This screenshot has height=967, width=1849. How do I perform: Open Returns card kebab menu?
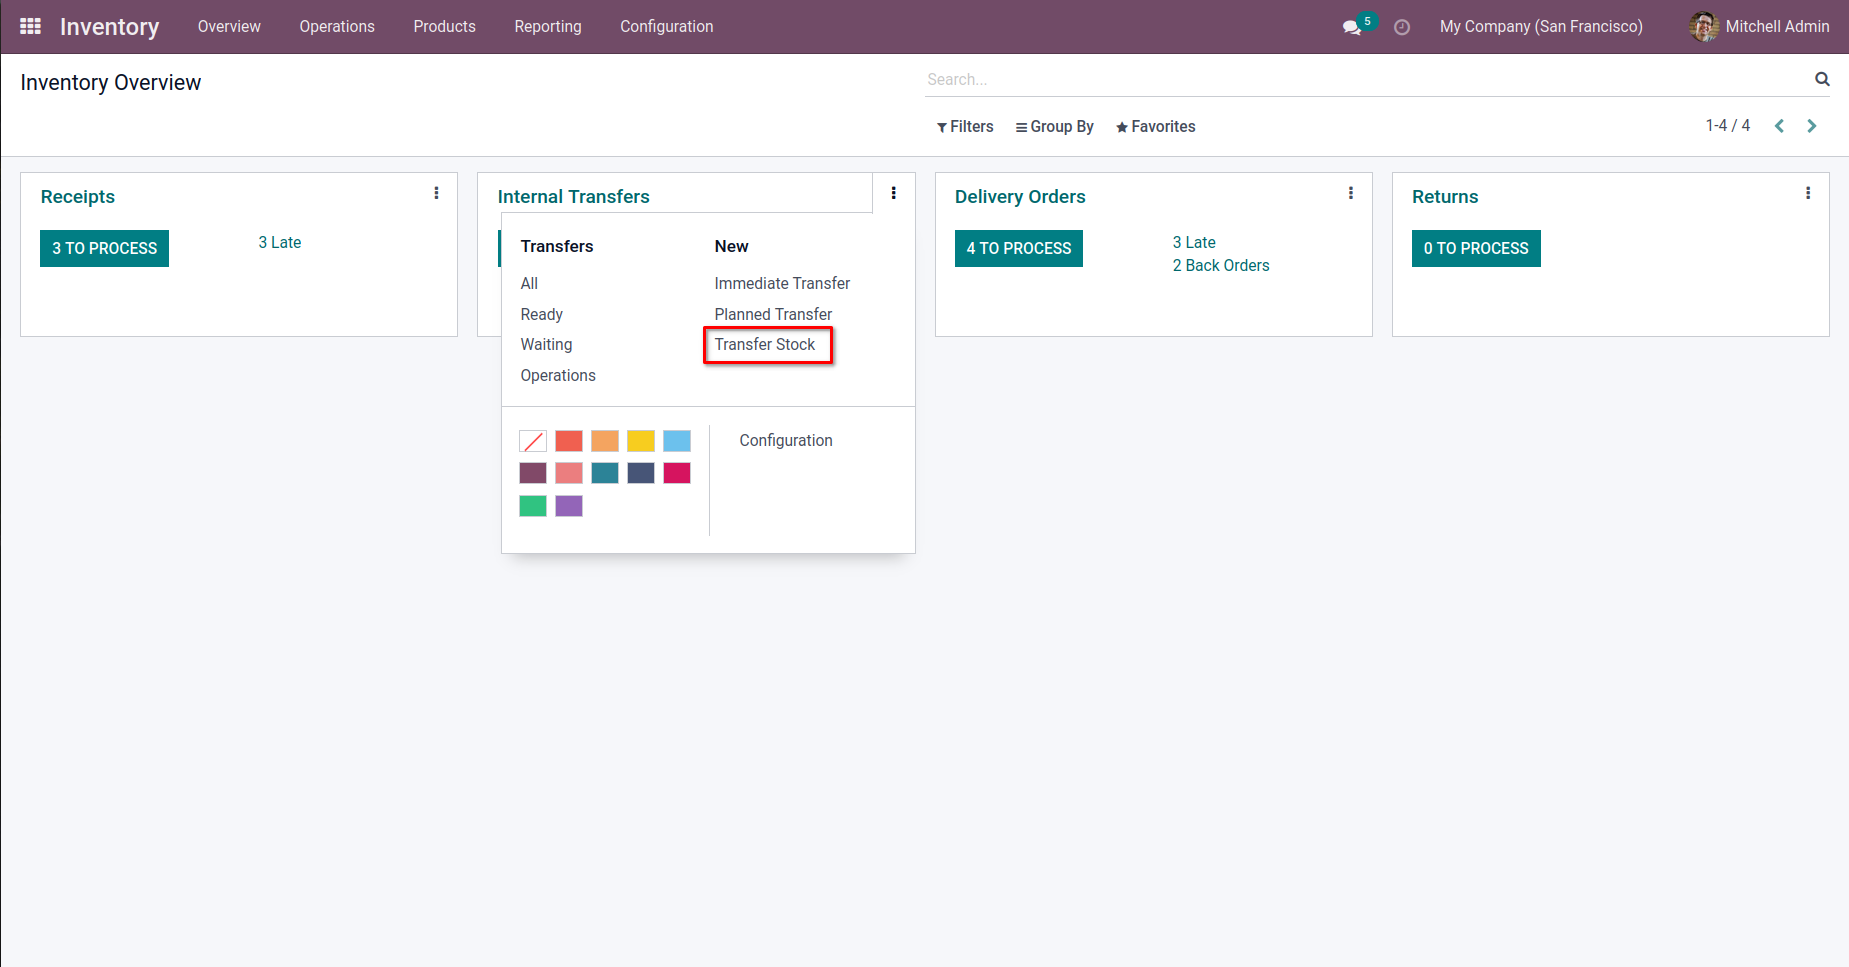click(1807, 193)
